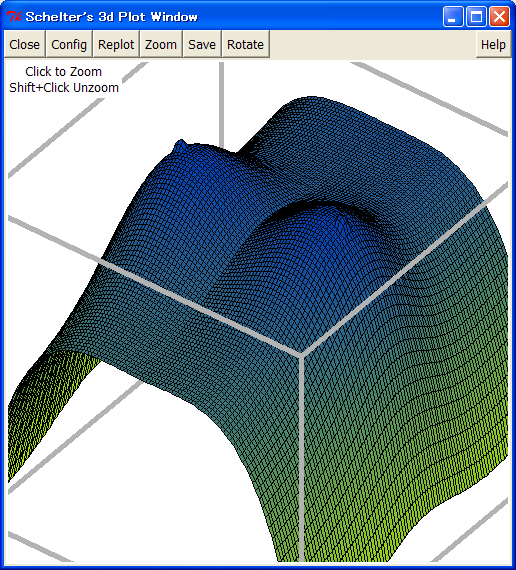Save the current plot
This screenshot has width=516, height=570.
pyautogui.click(x=202, y=44)
